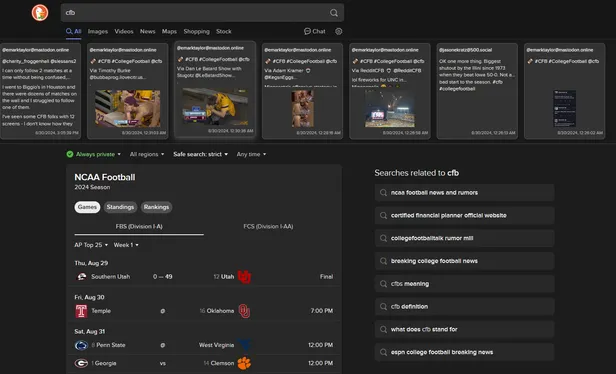
Task: Open the fireworks stadium thumbnail in RedditCFB post
Action: [390, 108]
